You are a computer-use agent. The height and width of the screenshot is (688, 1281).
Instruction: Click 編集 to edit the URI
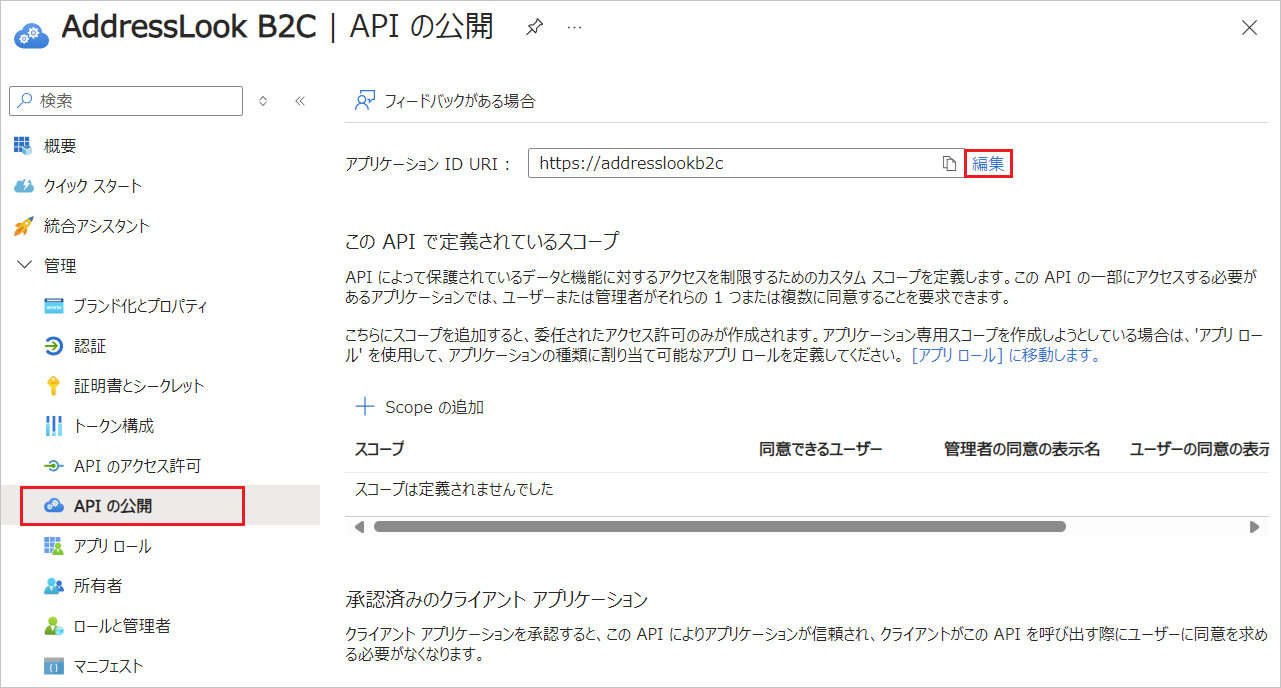pos(988,164)
